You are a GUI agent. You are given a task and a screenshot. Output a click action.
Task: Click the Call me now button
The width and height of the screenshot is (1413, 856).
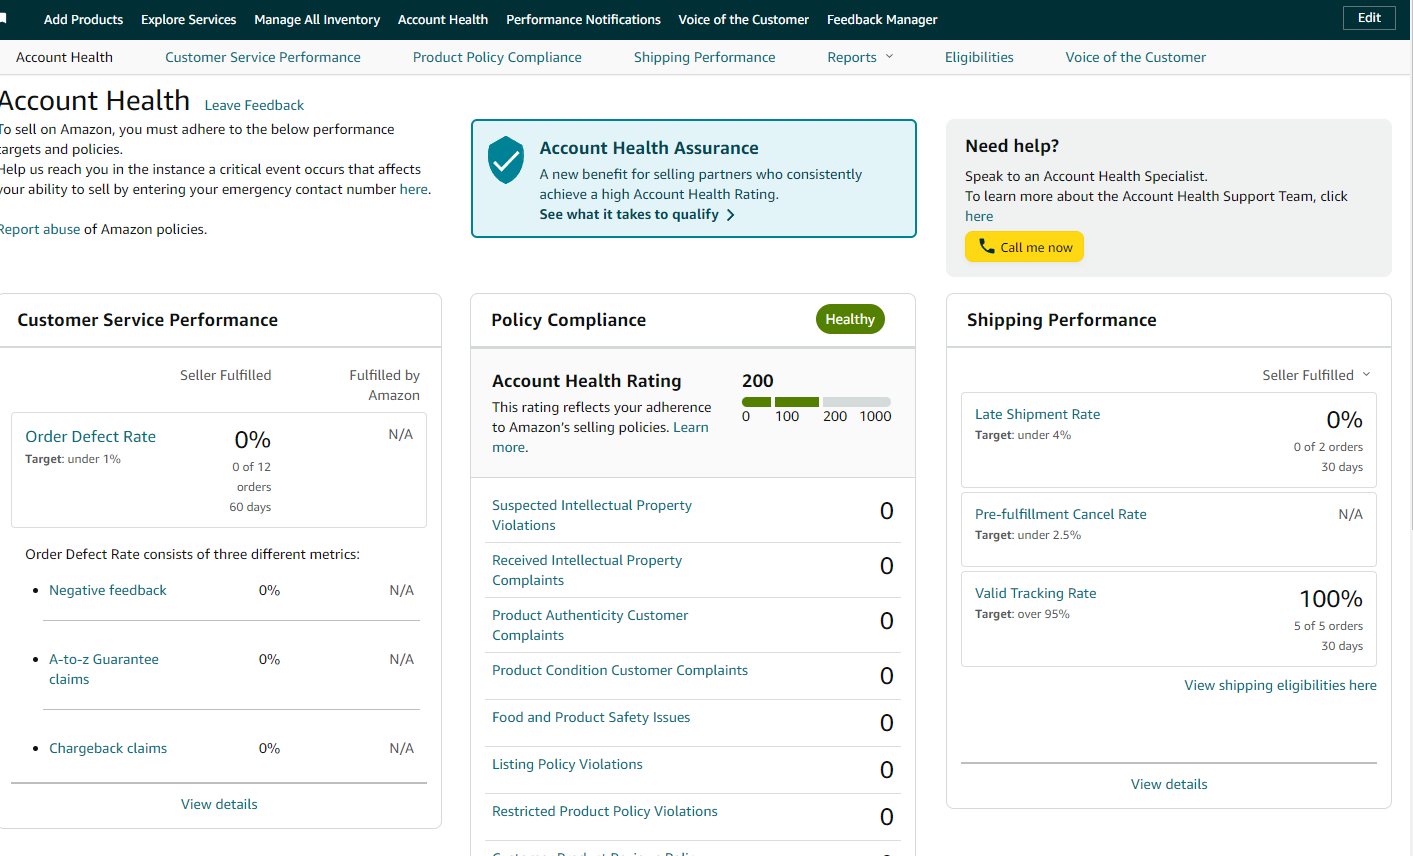[1024, 247]
